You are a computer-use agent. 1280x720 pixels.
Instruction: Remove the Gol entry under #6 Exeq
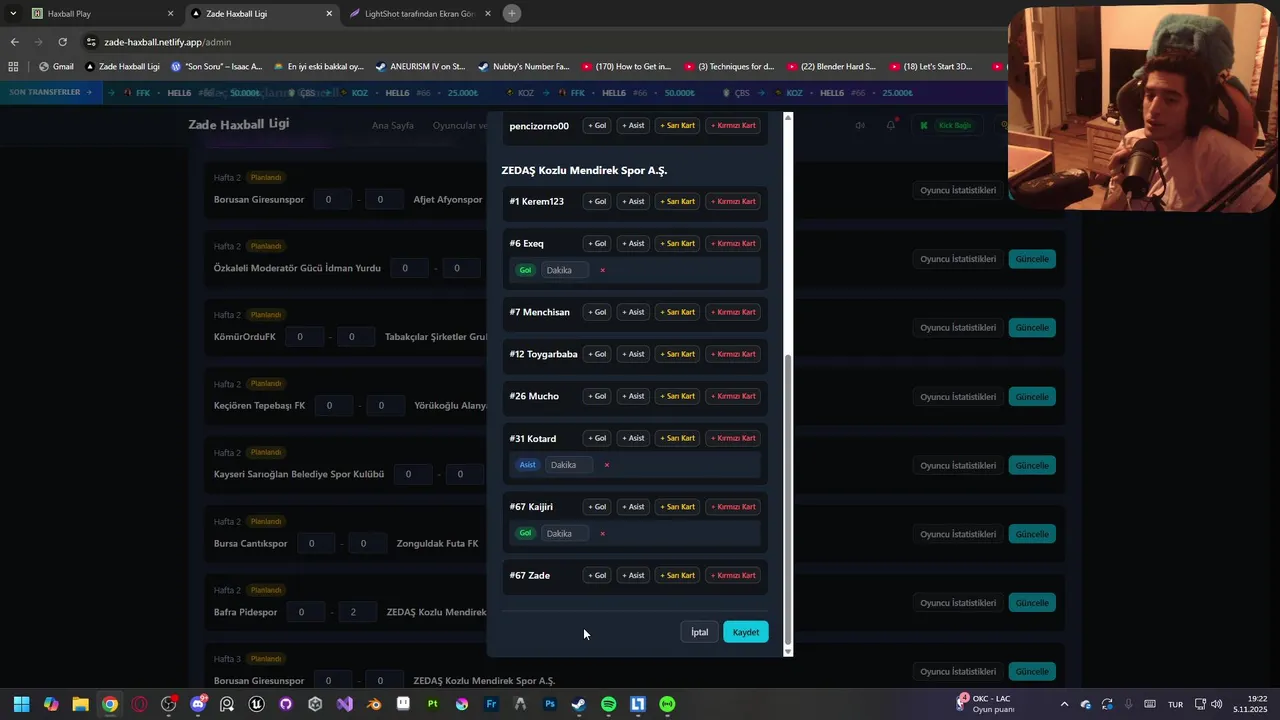[602, 270]
